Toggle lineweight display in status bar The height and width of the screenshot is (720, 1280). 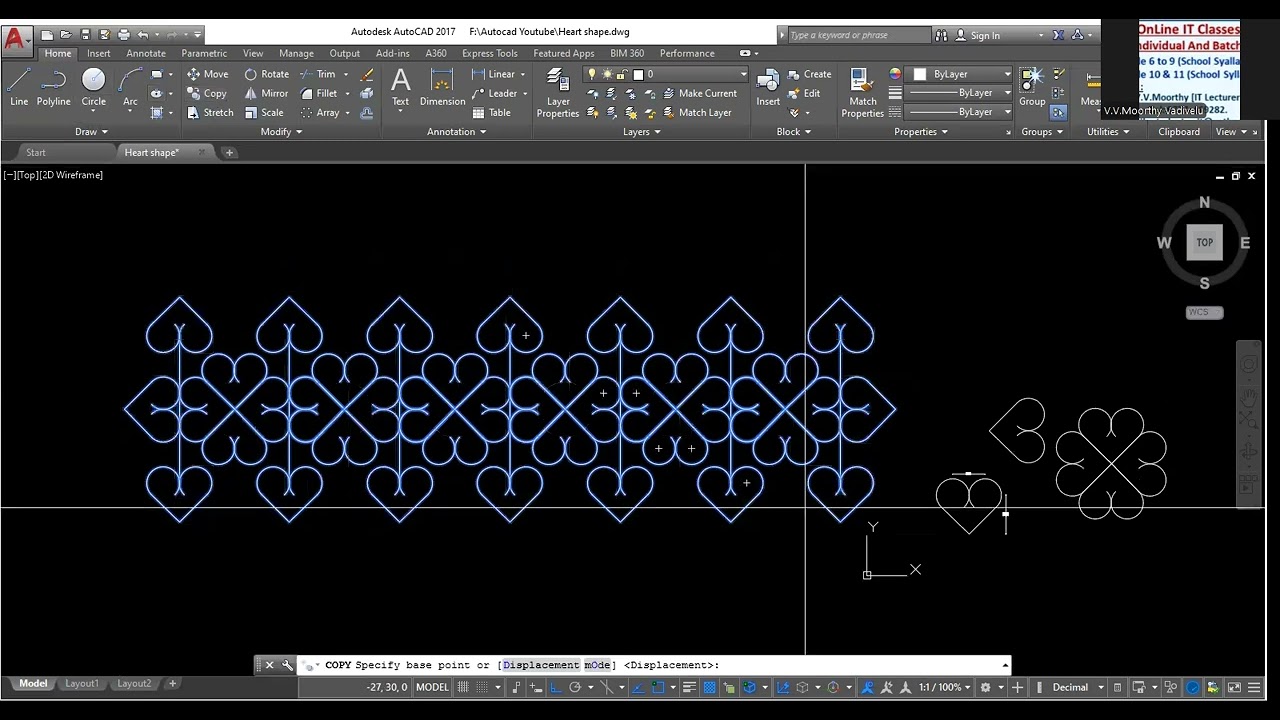(x=689, y=687)
